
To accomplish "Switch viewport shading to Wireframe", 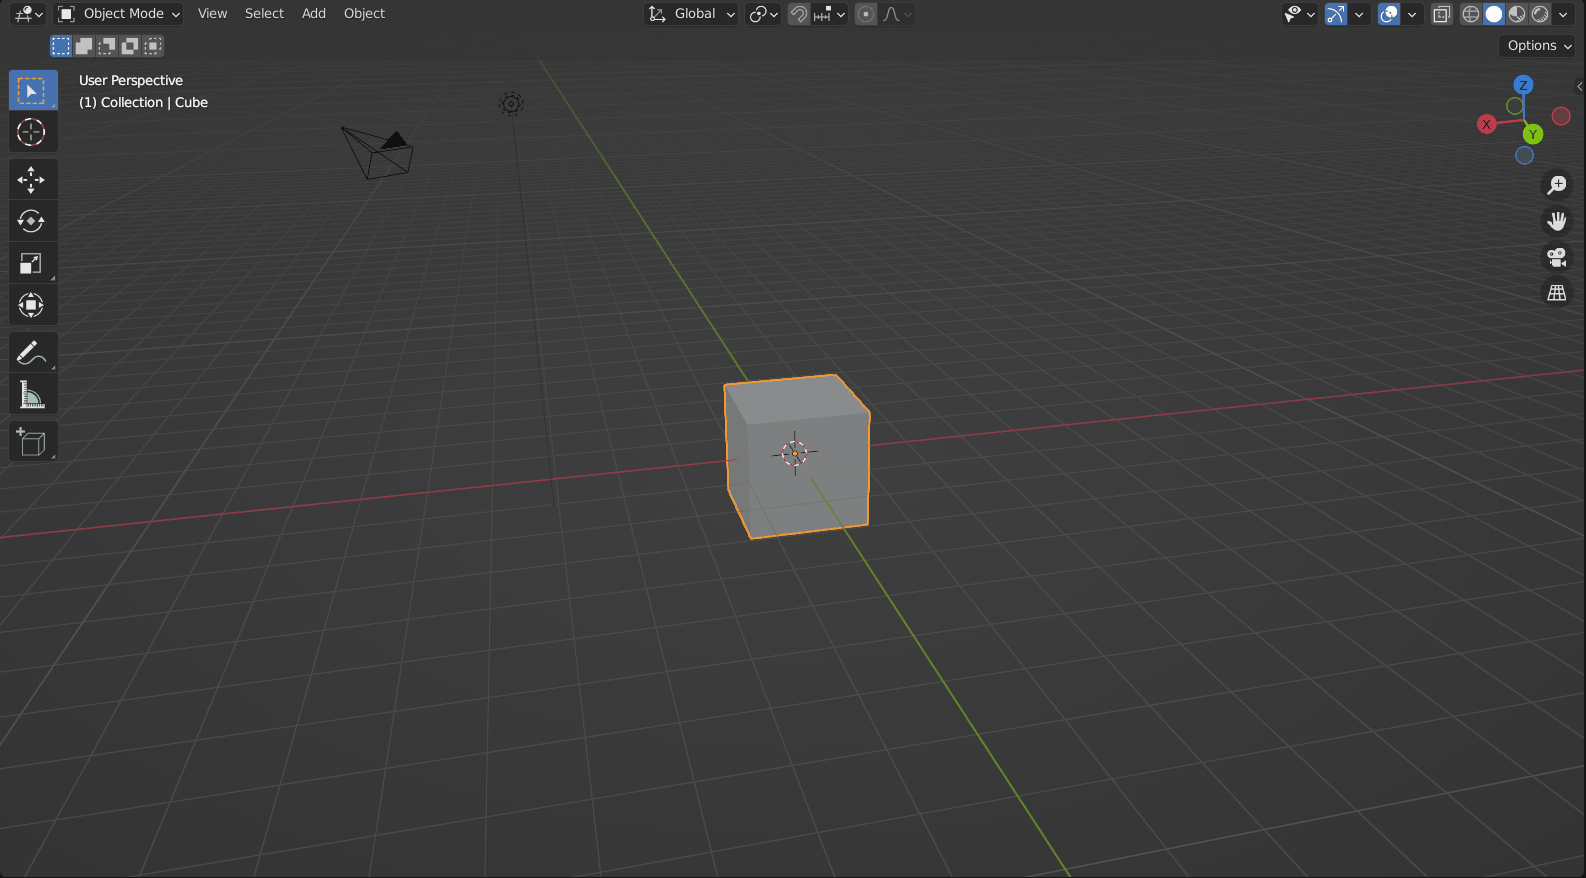I will (x=1471, y=14).
